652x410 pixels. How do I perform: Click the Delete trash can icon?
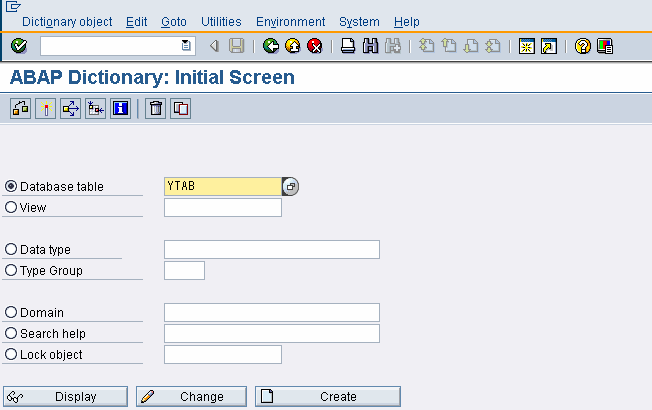[155, 108]
